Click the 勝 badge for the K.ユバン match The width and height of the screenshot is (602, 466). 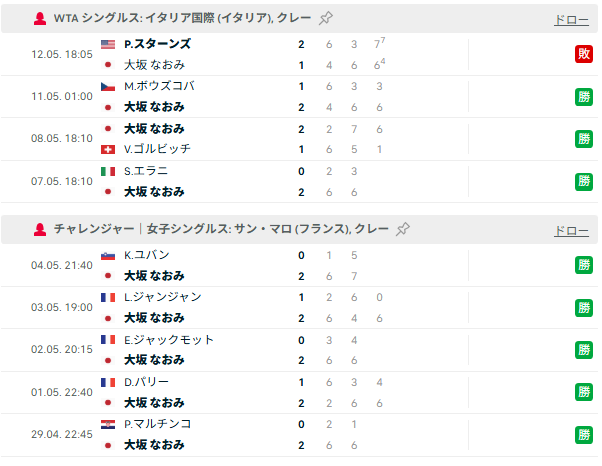point(584,265)
